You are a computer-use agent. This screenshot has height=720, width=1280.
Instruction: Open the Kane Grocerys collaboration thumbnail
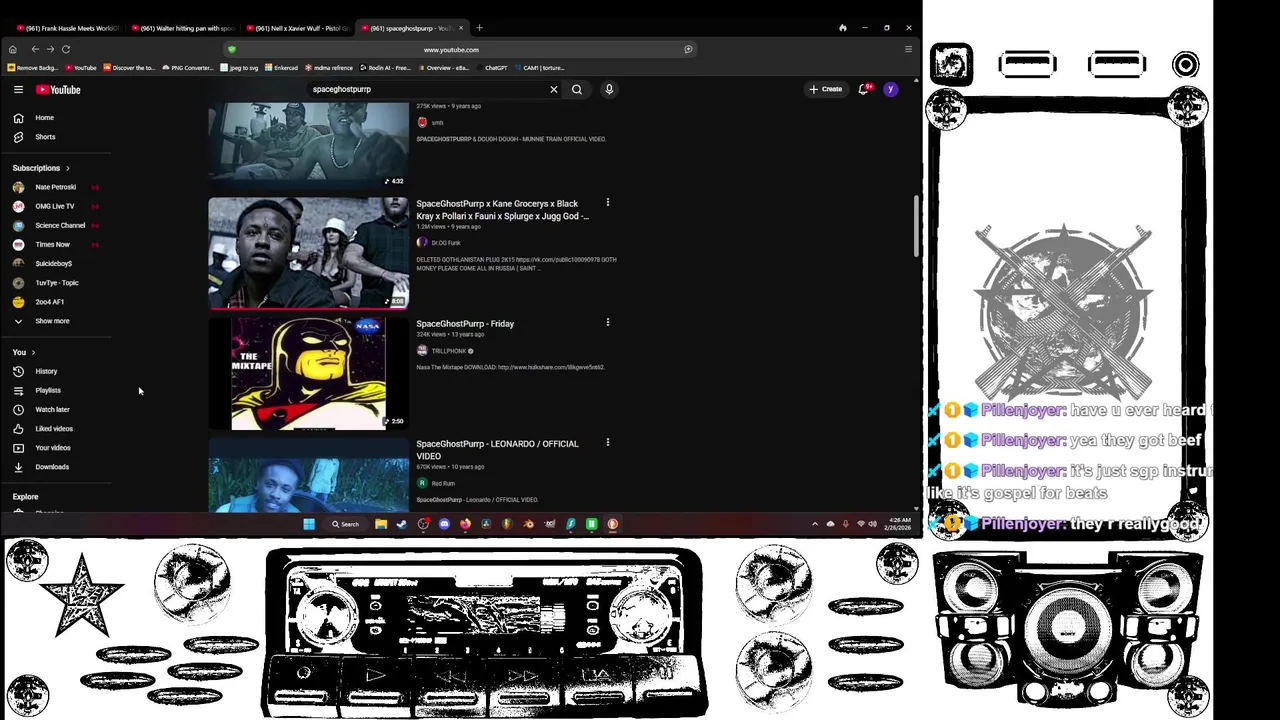tap(308, 253)
